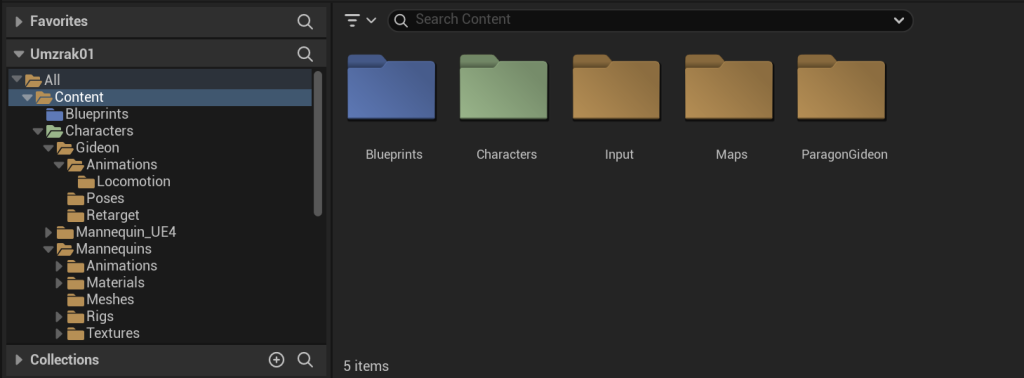Expand the Favorites section
The image size is (1024, 378).
point(19,22)
